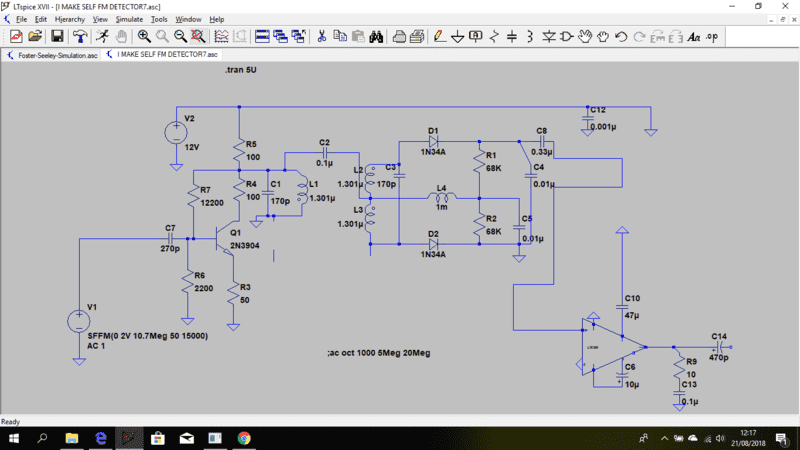Select the inductor component tool

[530, 37]
